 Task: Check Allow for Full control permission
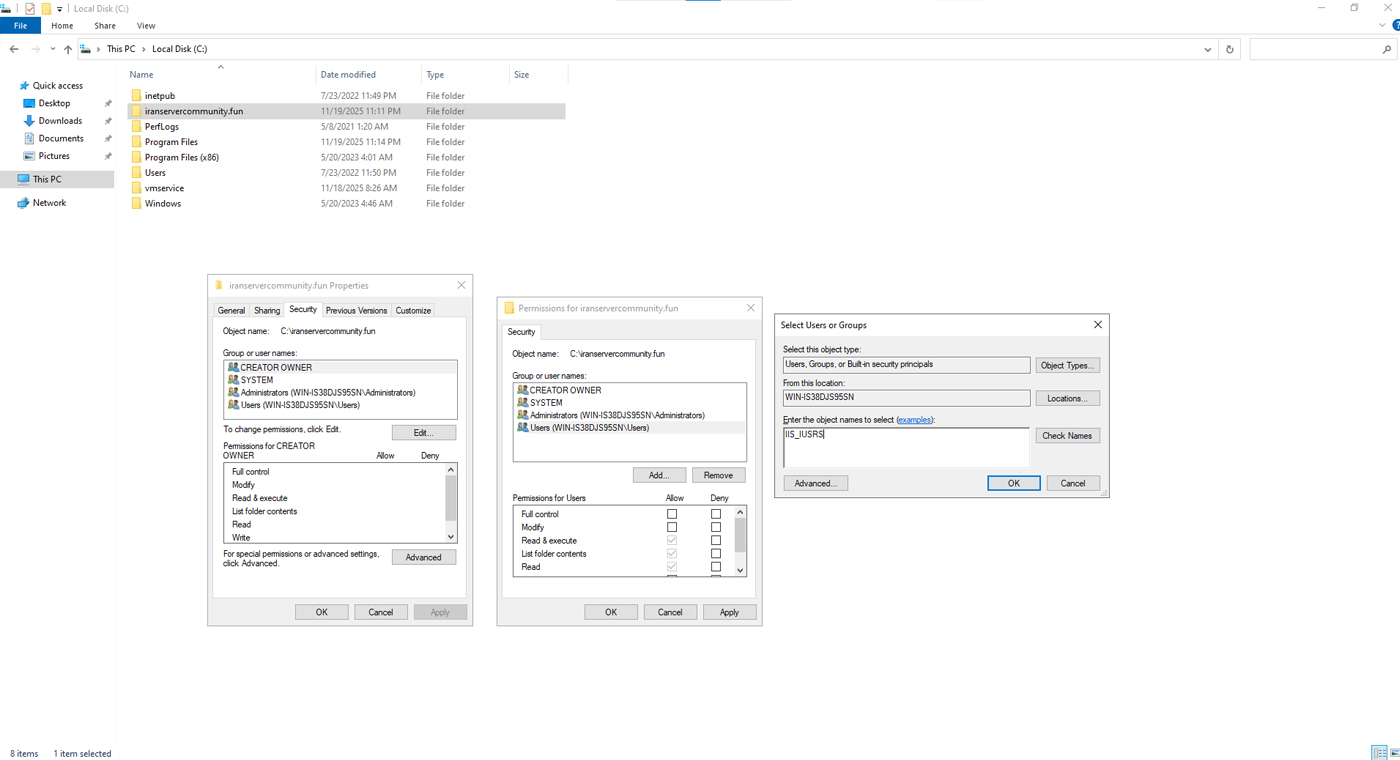pos(672,514)
